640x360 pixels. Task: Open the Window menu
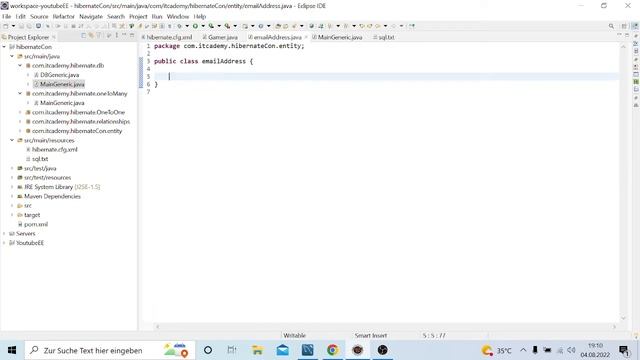(x=178, y=16)
